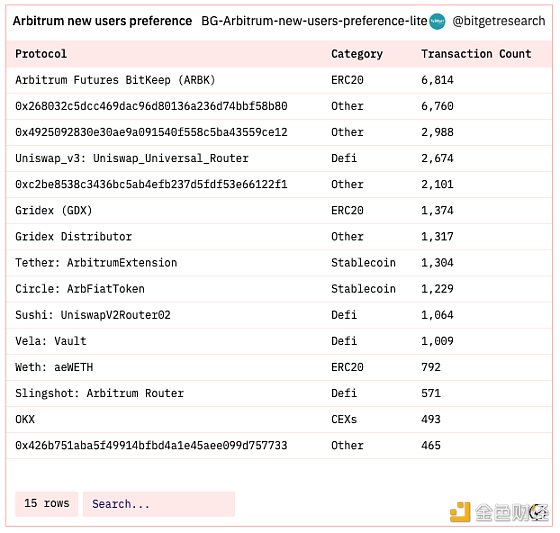Click the 15 rows counter
Image resolution: width=560 pixels, height=533 pixels.
tap(46, 504)
